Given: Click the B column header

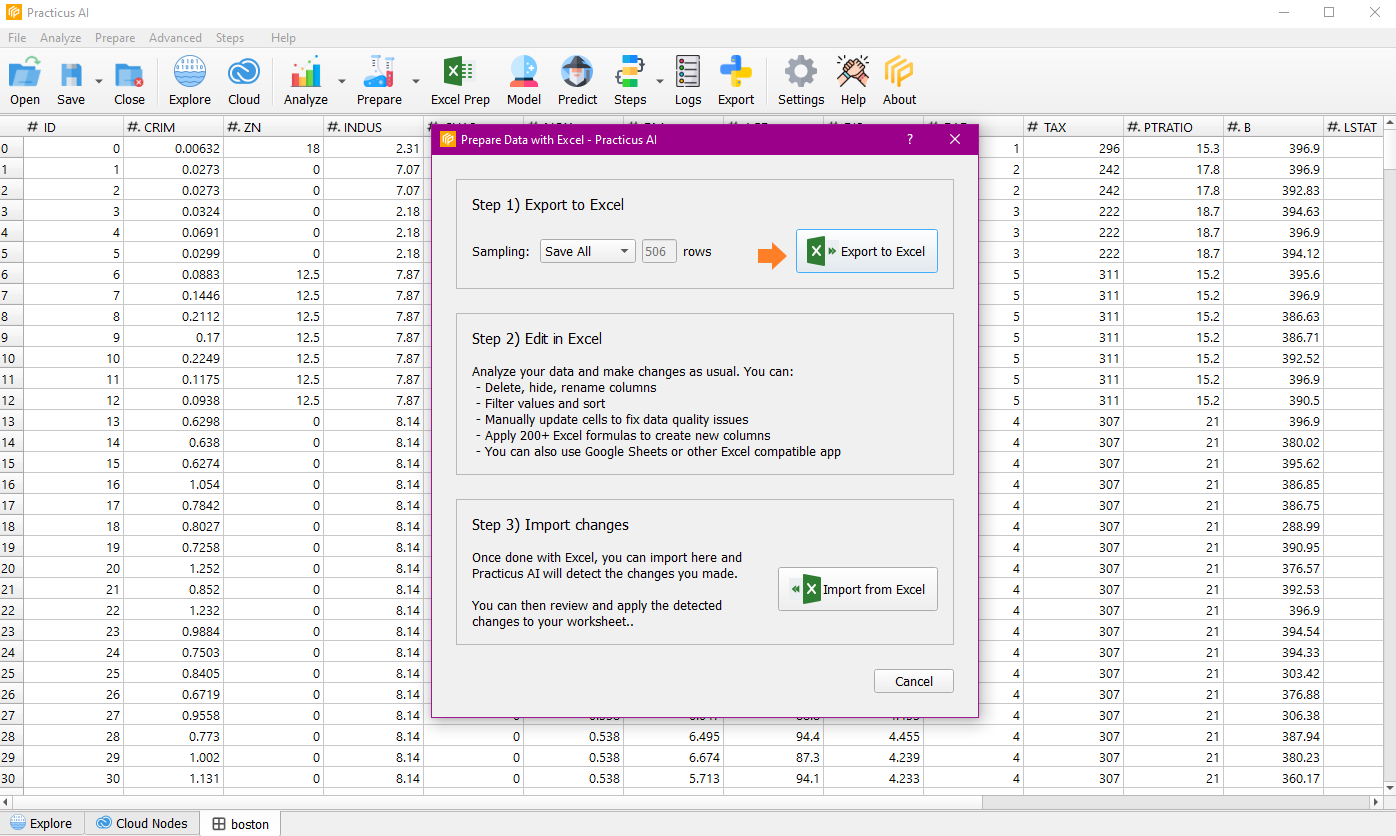Looking at the screenshot, I should (x=1273, y=127).
